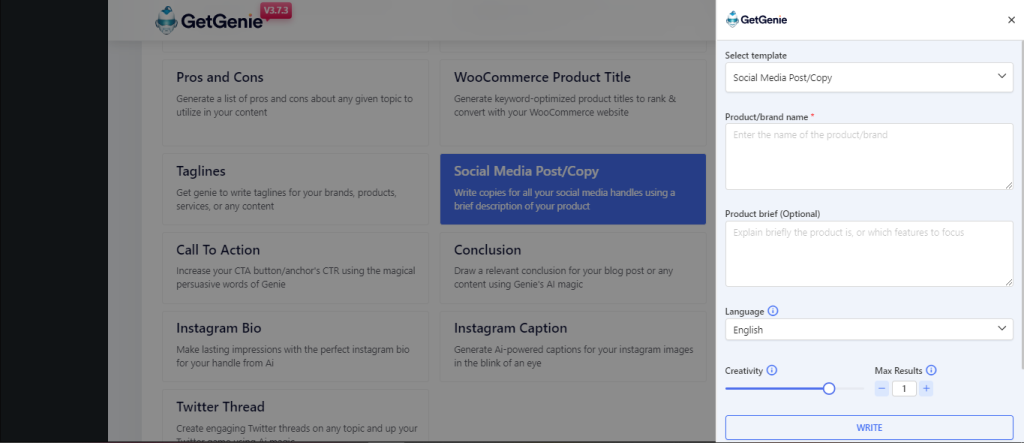Click the Language info icon
Viewport: 1024px width, 443px height.
[x=773, y=311]
